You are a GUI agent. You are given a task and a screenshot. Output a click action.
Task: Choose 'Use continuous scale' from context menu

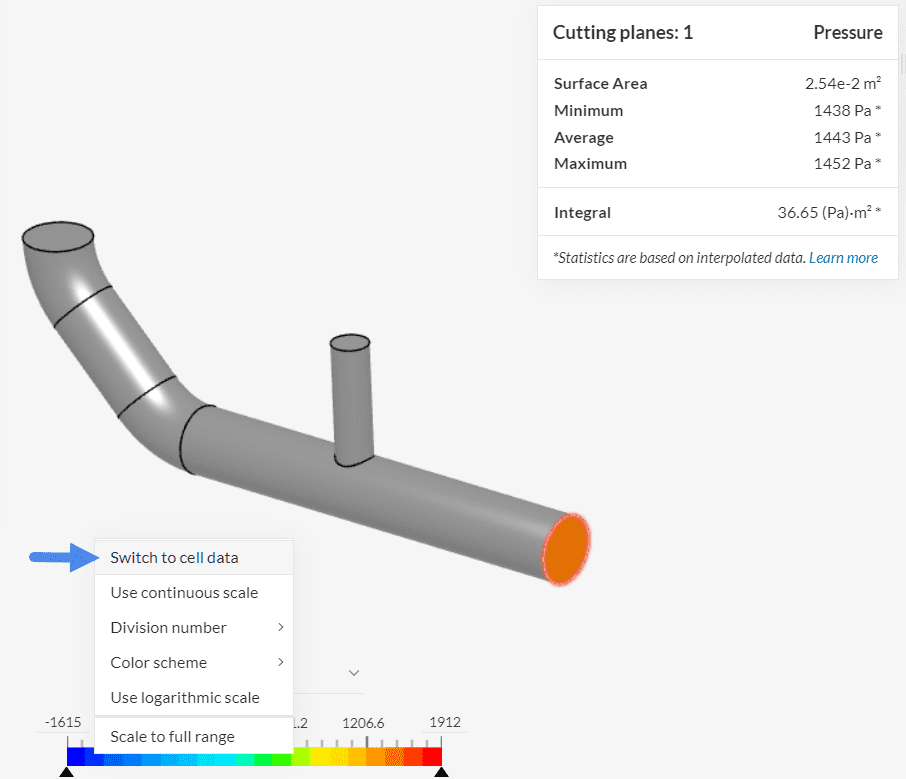(x=184, y=592)
